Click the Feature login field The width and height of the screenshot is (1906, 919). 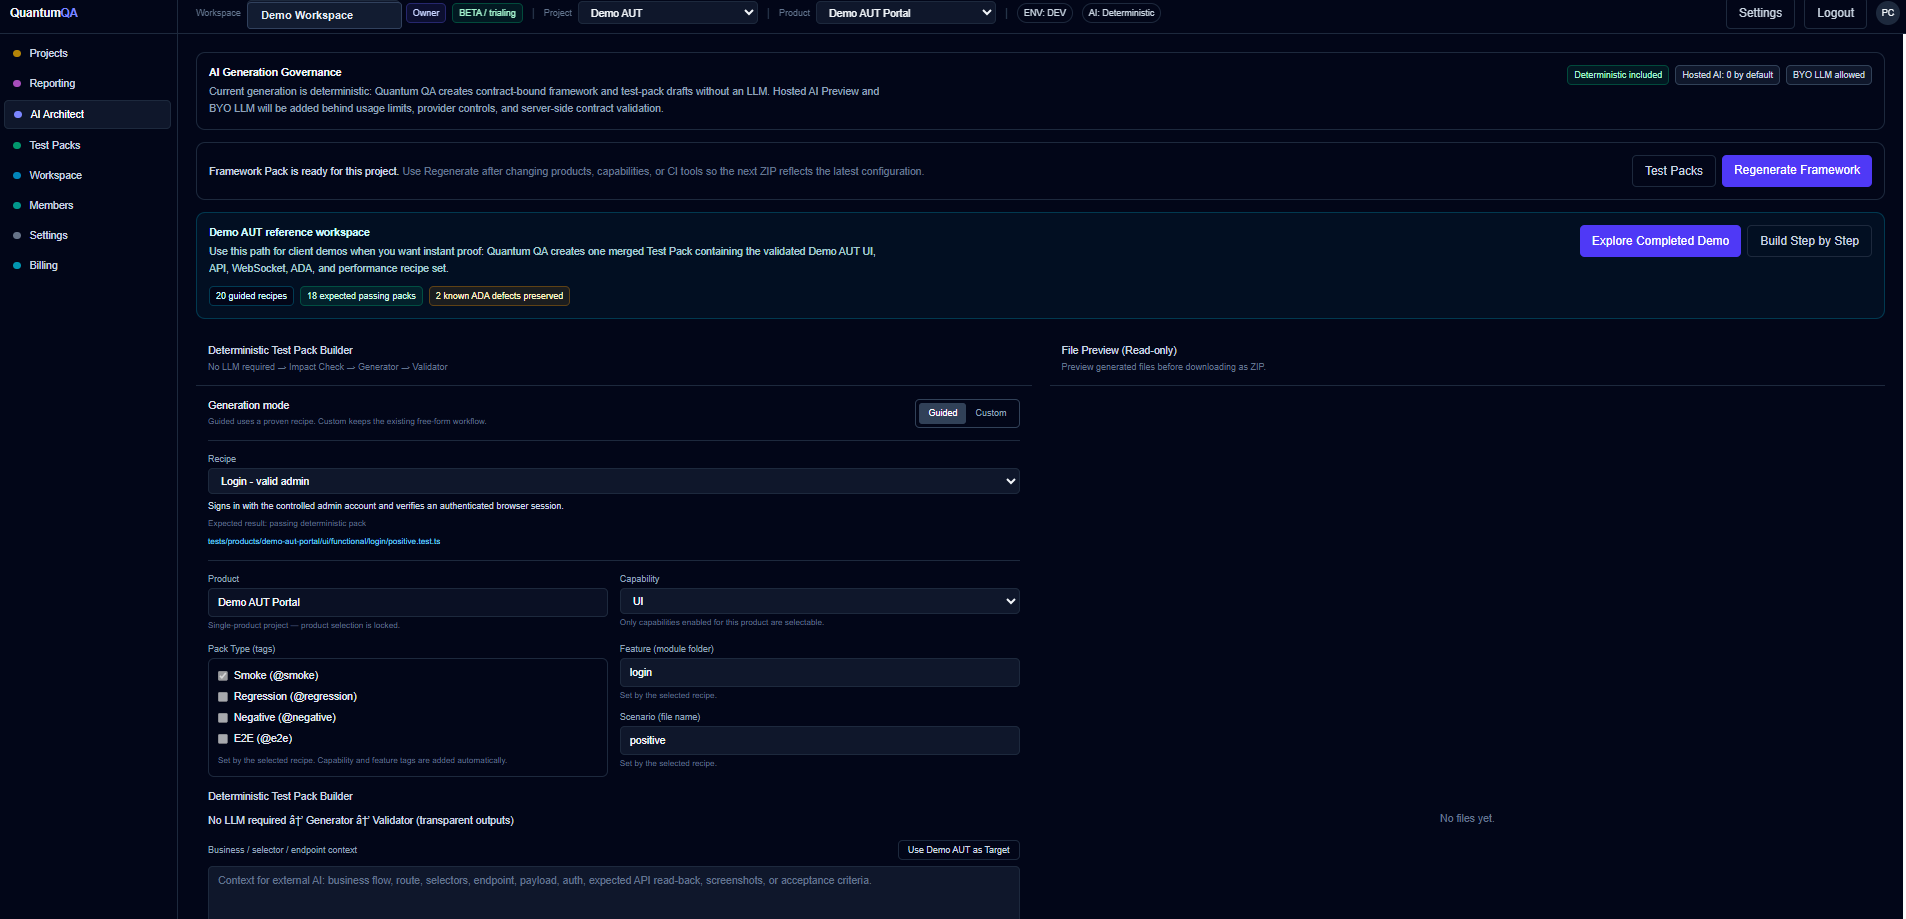820,673
